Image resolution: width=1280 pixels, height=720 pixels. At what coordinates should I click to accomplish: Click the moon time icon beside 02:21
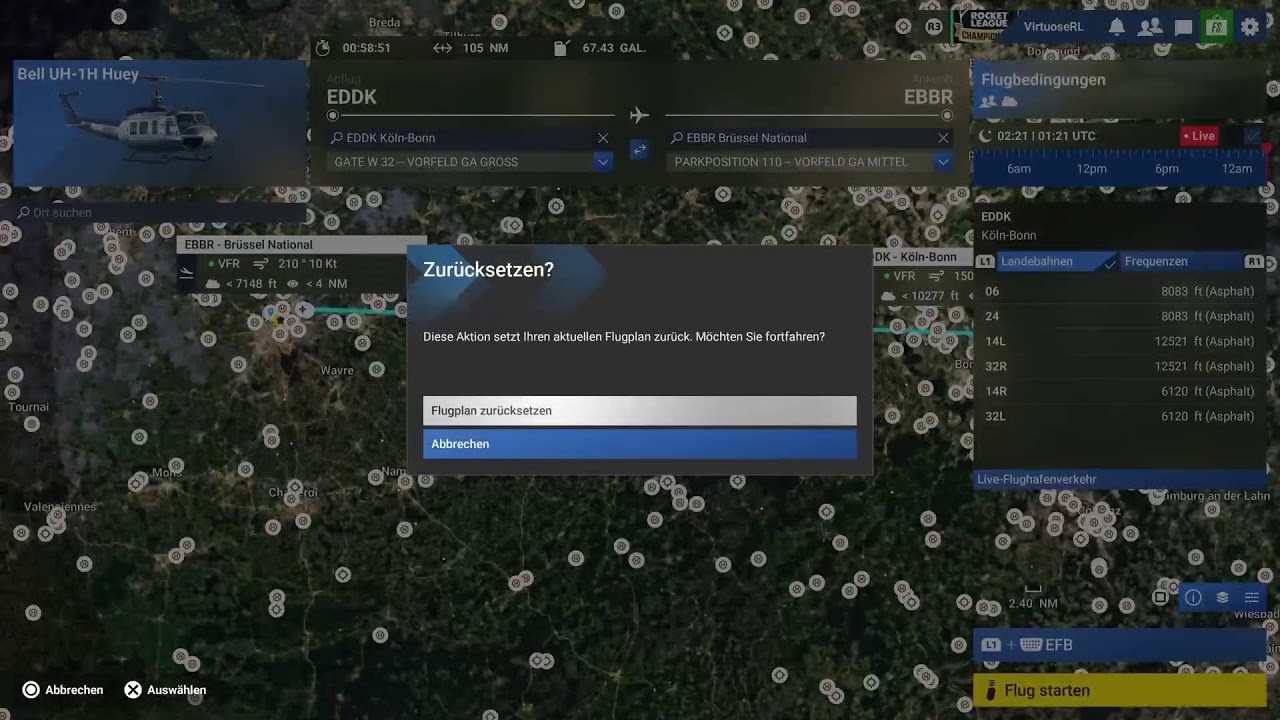pos(985,136)
